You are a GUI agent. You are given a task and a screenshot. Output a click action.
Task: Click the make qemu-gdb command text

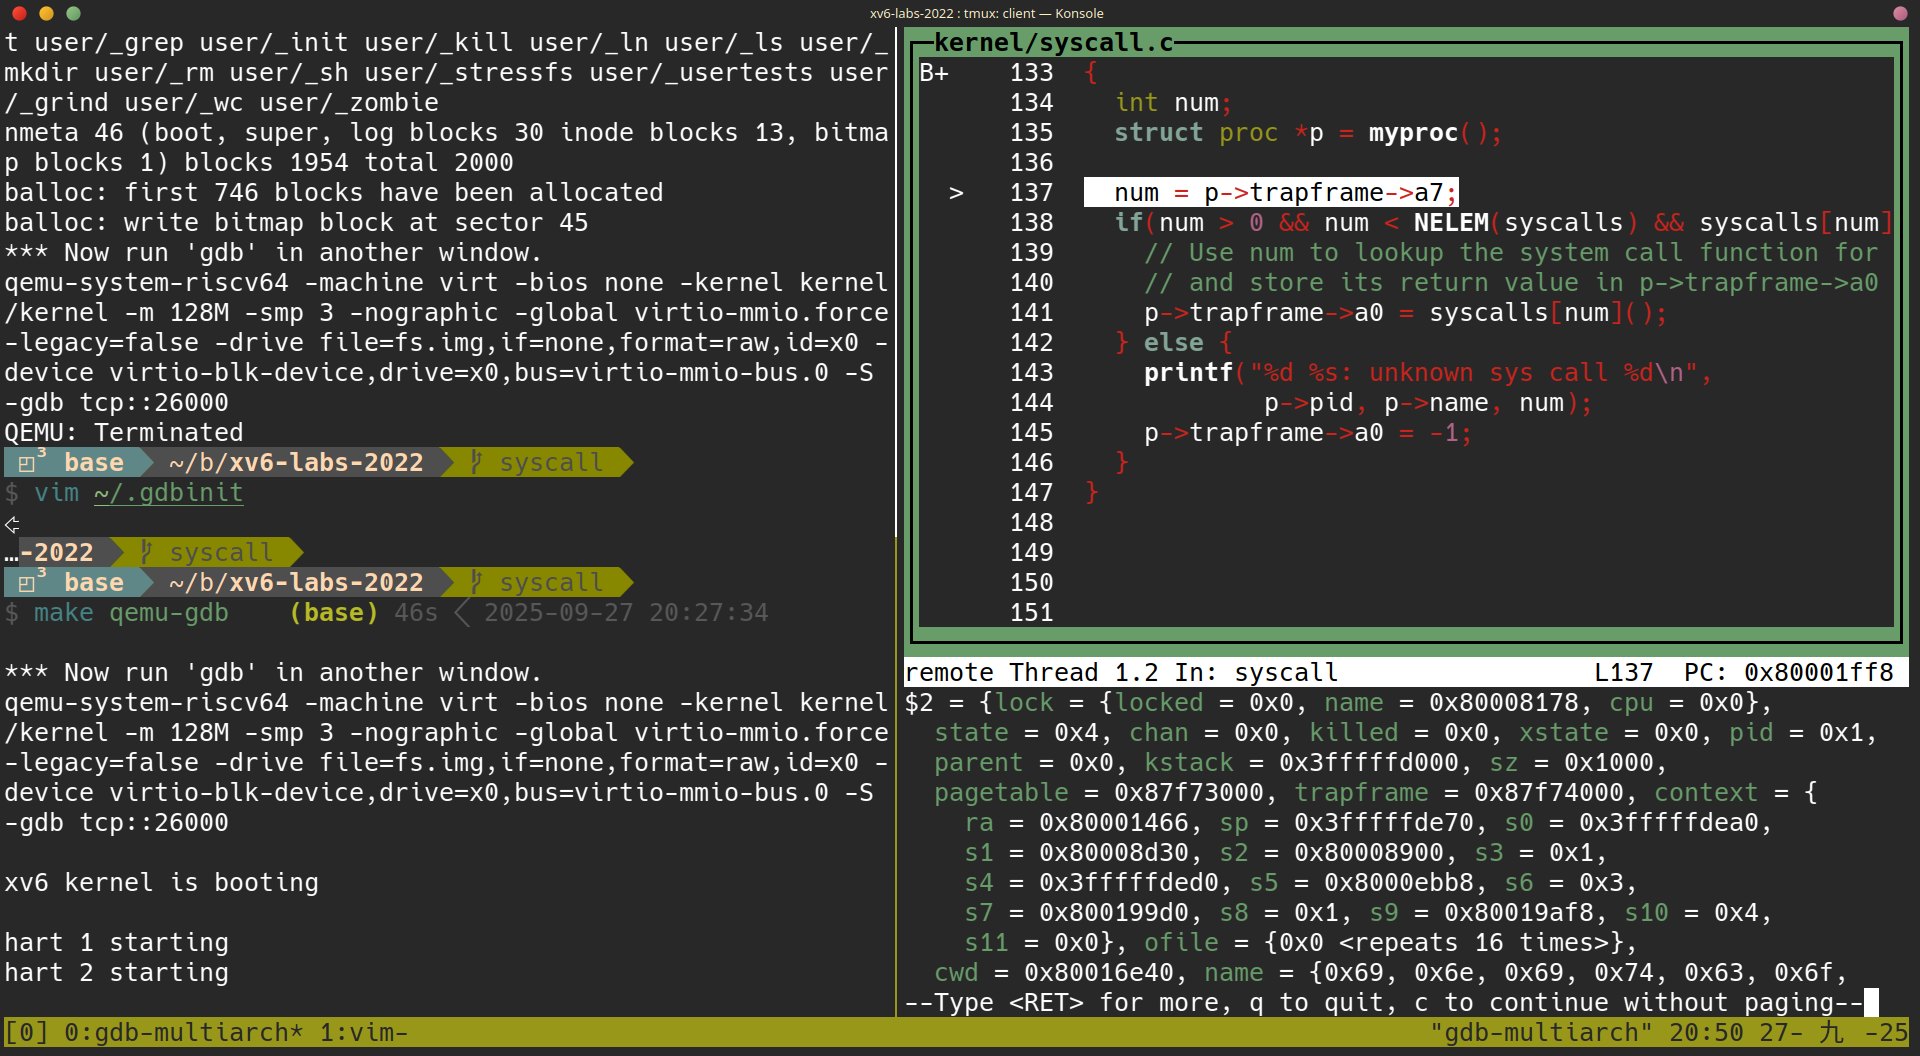tap(131, 613)
